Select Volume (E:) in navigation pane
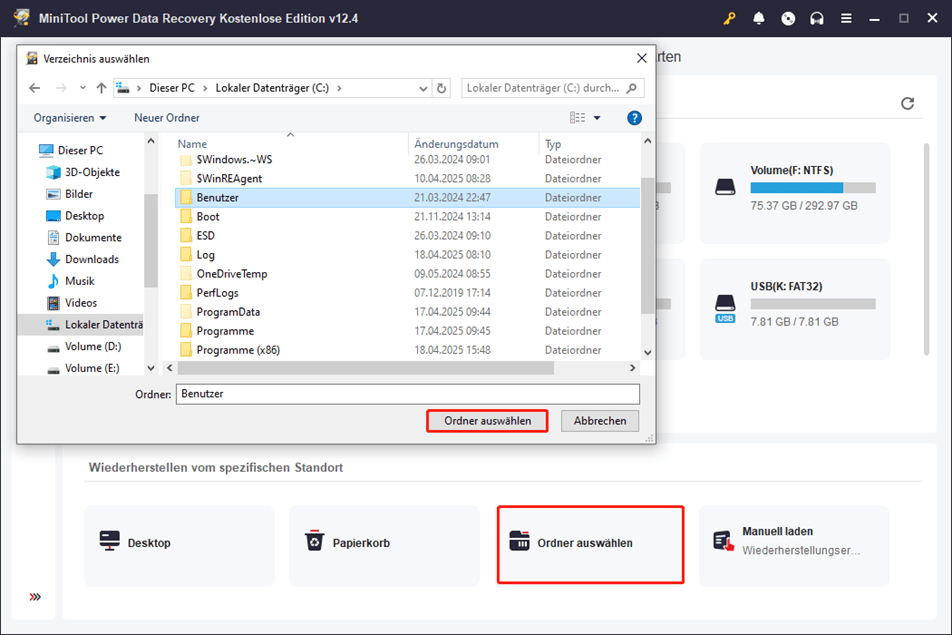 click(92, 368)
